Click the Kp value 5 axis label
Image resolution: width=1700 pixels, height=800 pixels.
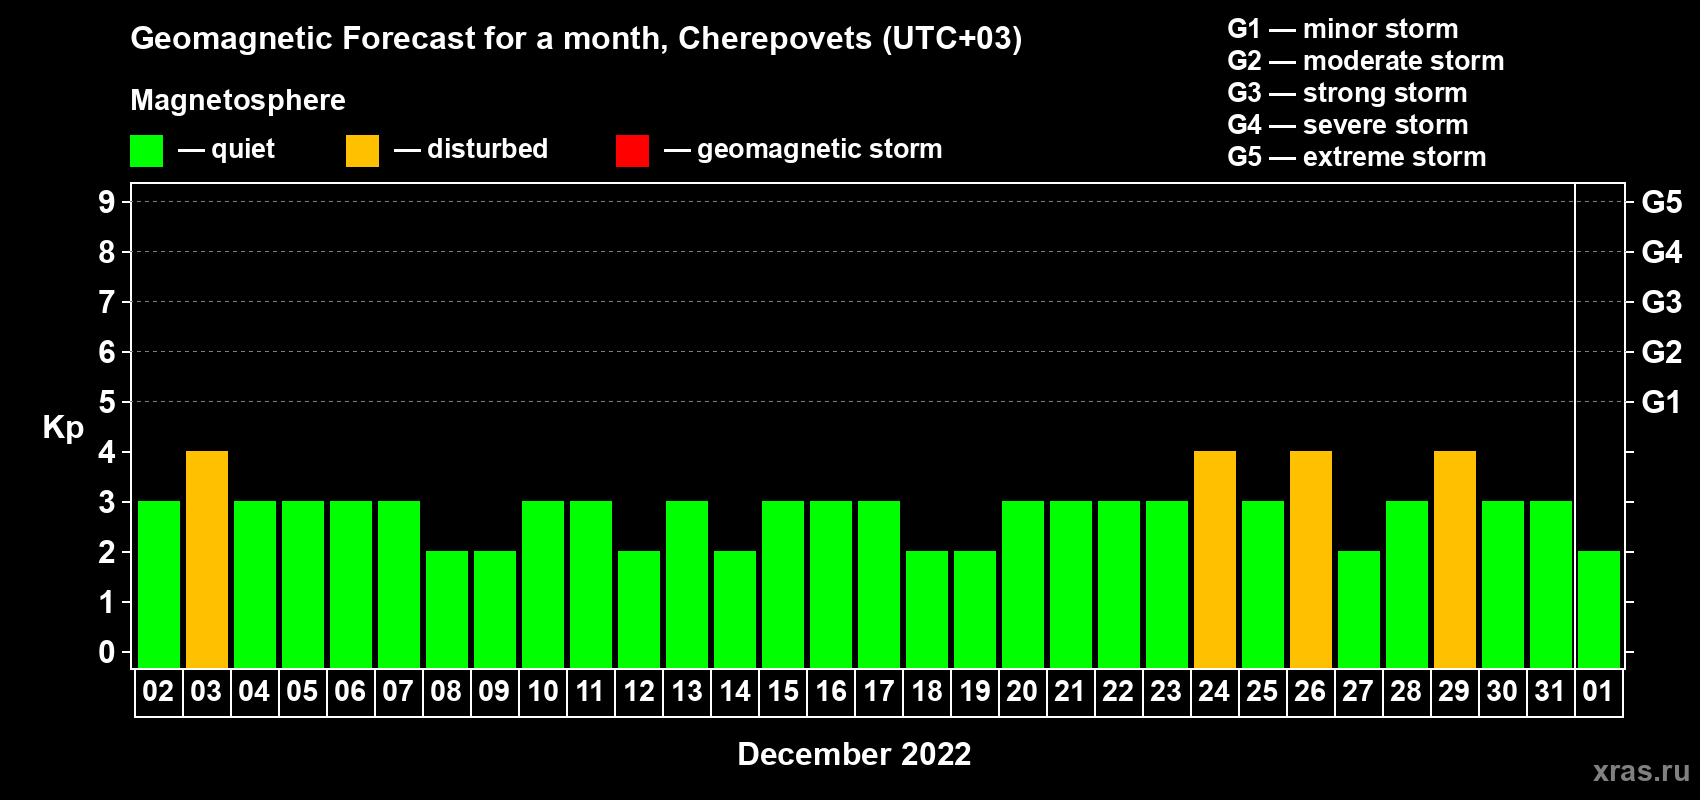tap(107, 402)
